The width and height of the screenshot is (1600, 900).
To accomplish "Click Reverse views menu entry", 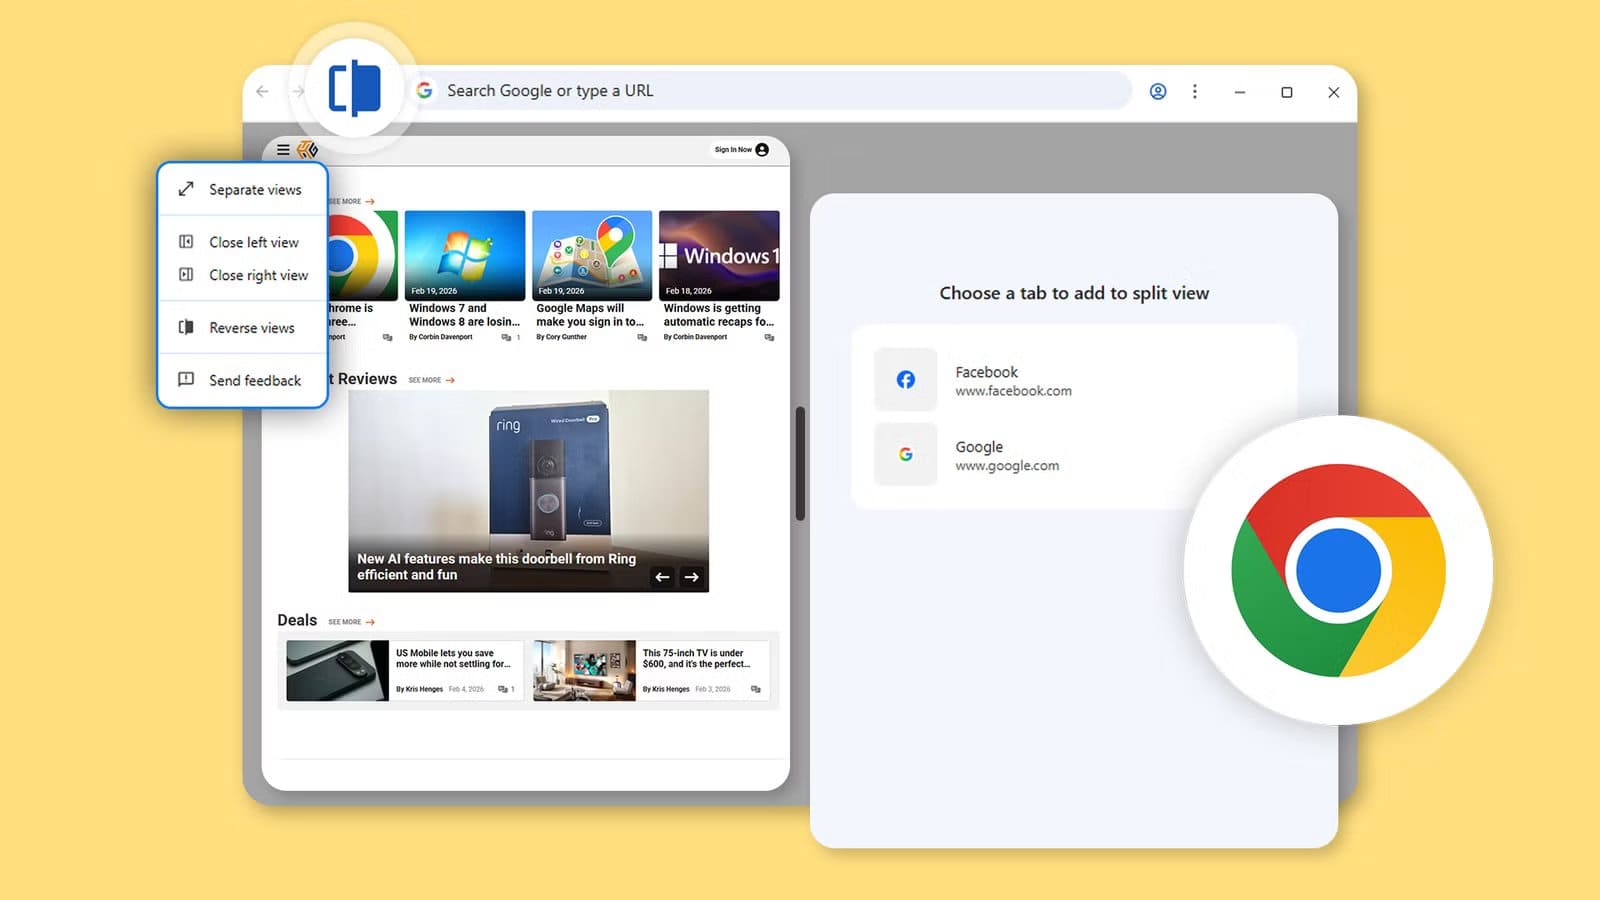I will [251, 327].
